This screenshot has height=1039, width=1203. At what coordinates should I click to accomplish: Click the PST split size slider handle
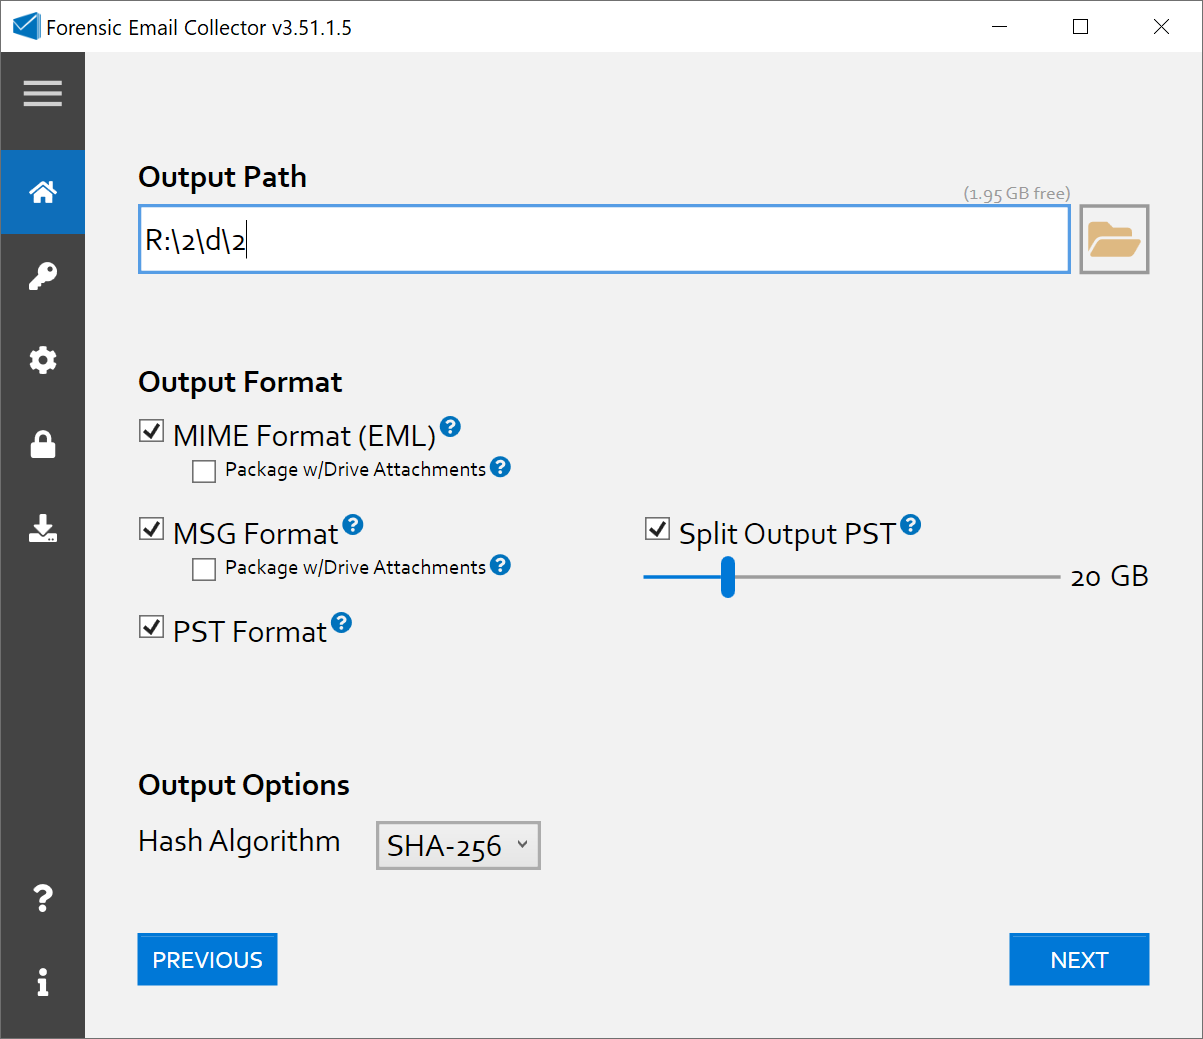pyautogui.click(x=728, y=577)
